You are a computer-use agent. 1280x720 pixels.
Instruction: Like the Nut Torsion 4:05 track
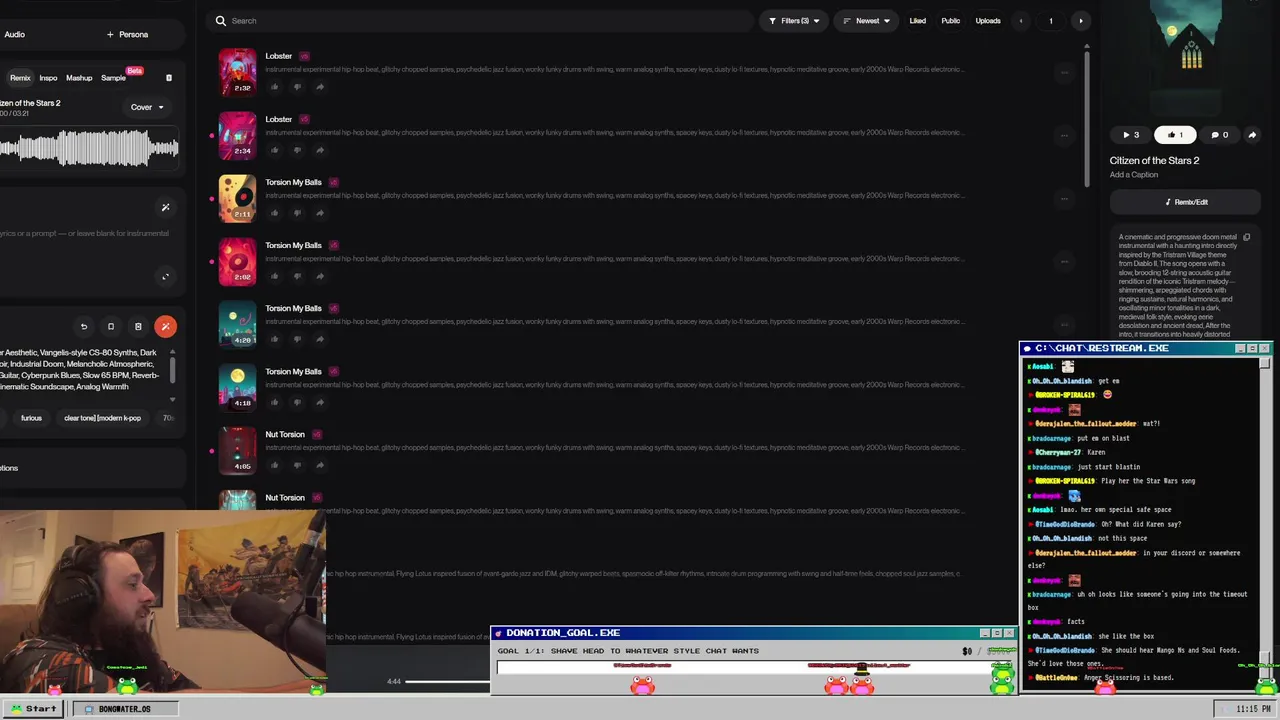click(274, 465)
